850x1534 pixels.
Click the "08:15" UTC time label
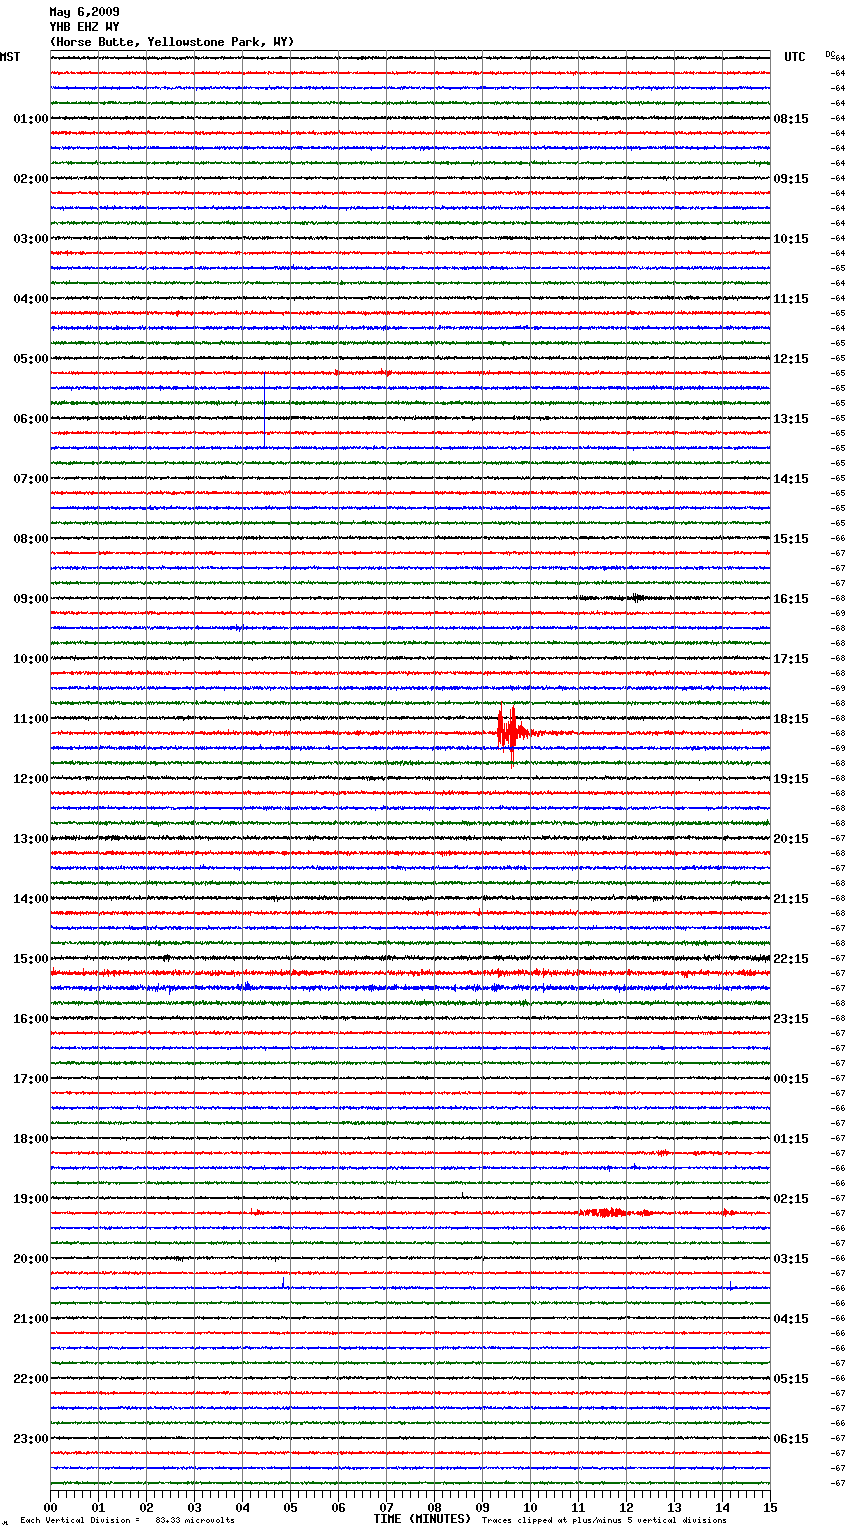point(791,119)
